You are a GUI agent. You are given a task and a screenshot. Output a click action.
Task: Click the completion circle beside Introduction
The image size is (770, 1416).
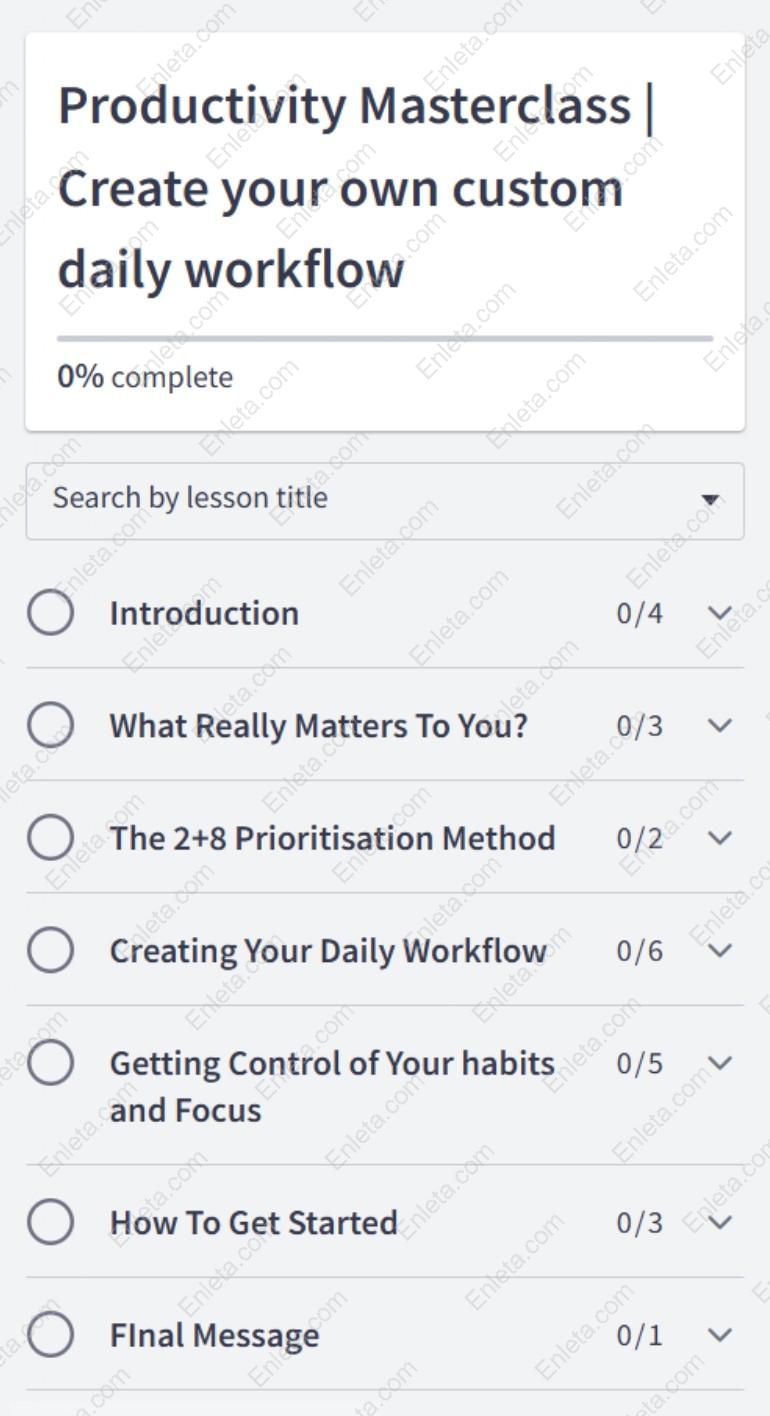[51, 612]
